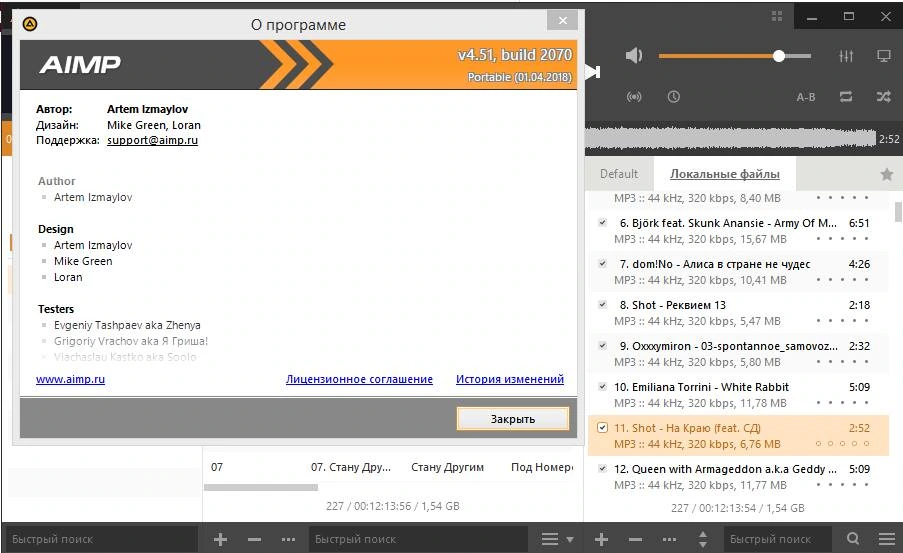The image size is (903, 553).
Task: Click the star favorites icon
Action: (x=886, y=174)
